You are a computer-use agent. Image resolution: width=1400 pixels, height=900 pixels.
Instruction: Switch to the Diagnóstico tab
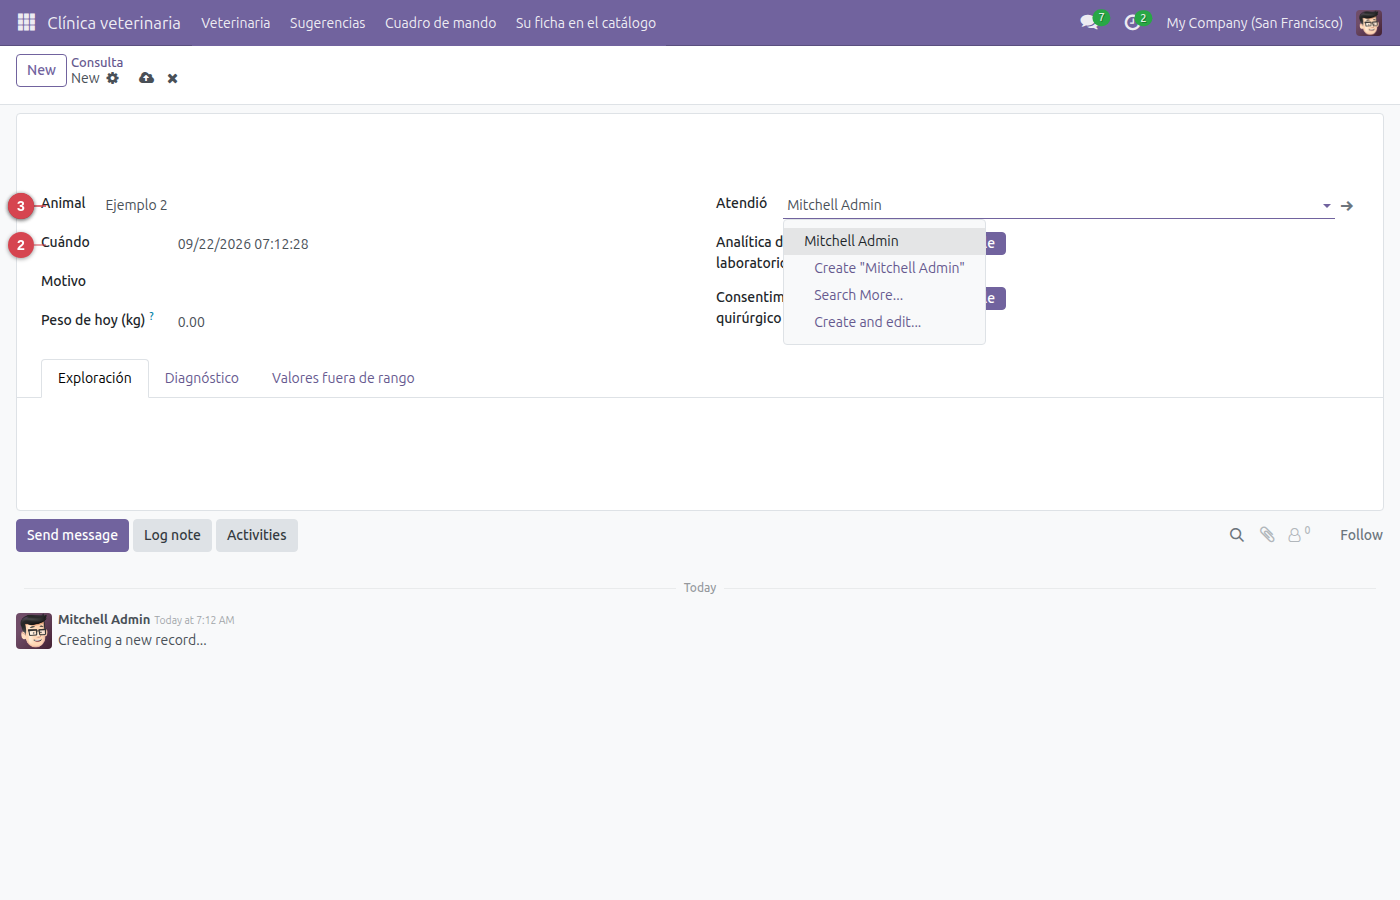(x=202, y=378)
